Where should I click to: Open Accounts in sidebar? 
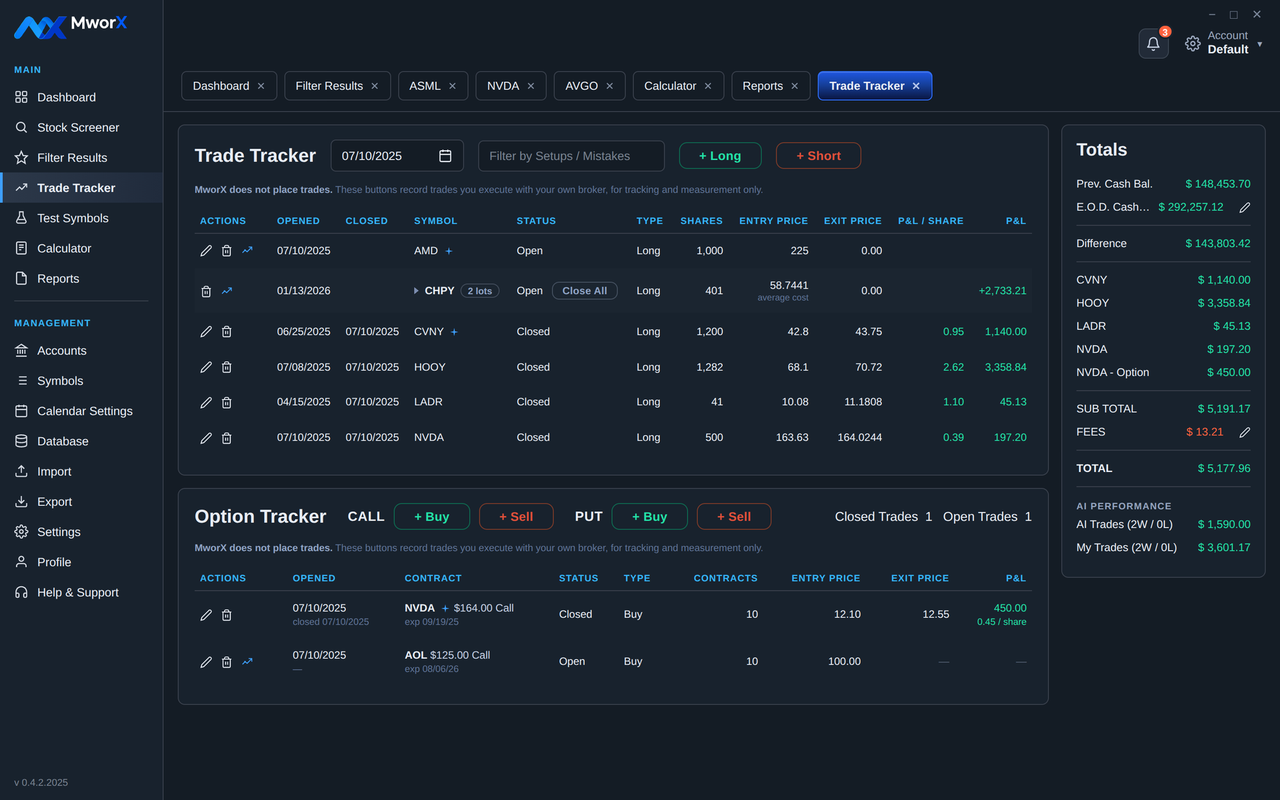(x=81, y=351)
